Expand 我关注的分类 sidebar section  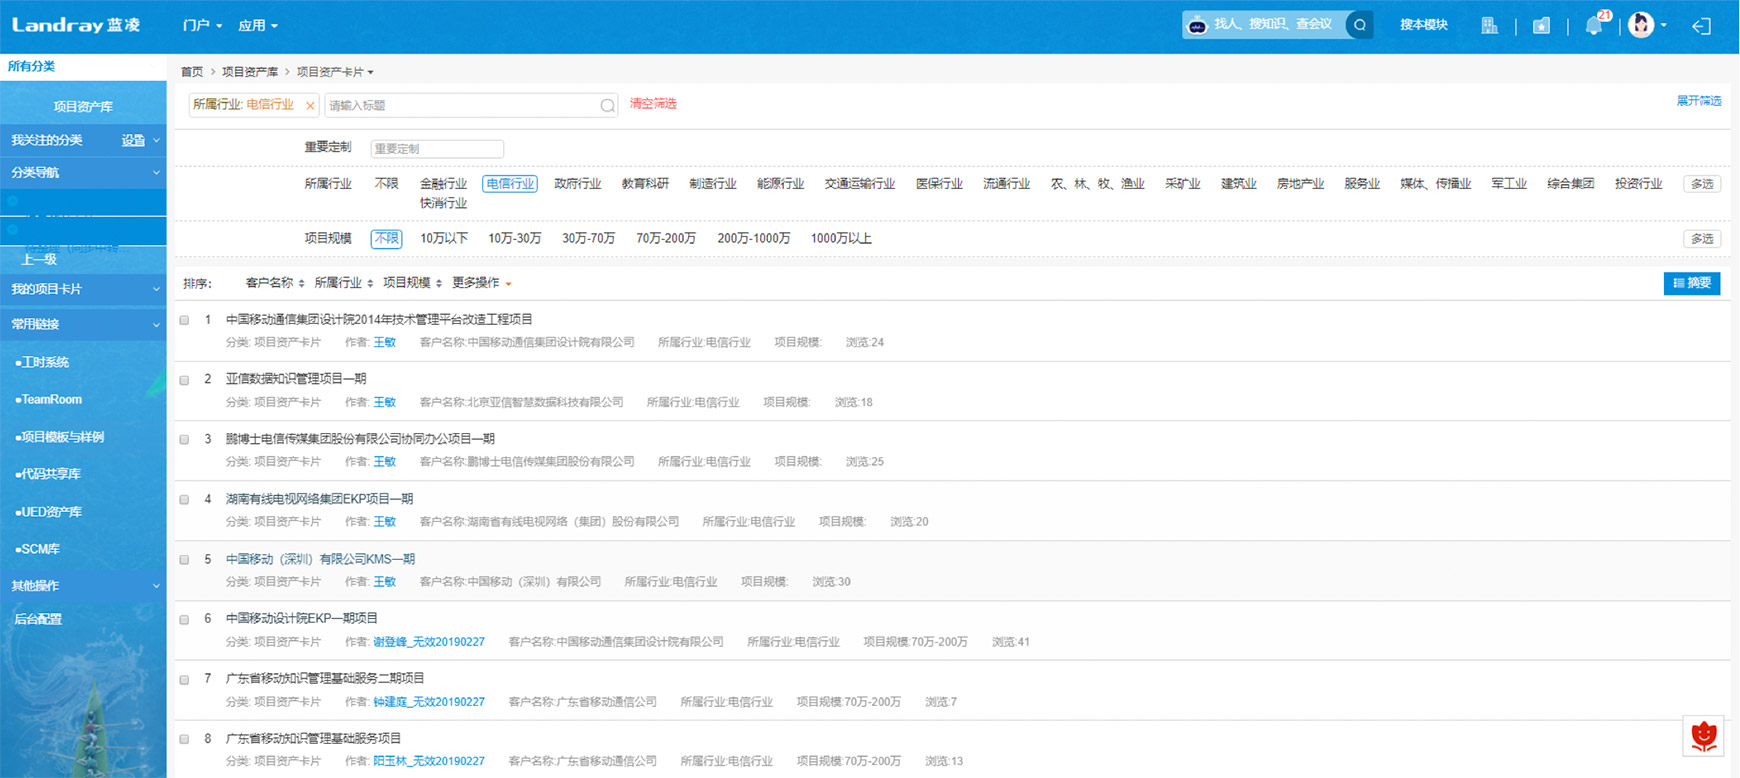pyautogui.click(x=156, y=140)
